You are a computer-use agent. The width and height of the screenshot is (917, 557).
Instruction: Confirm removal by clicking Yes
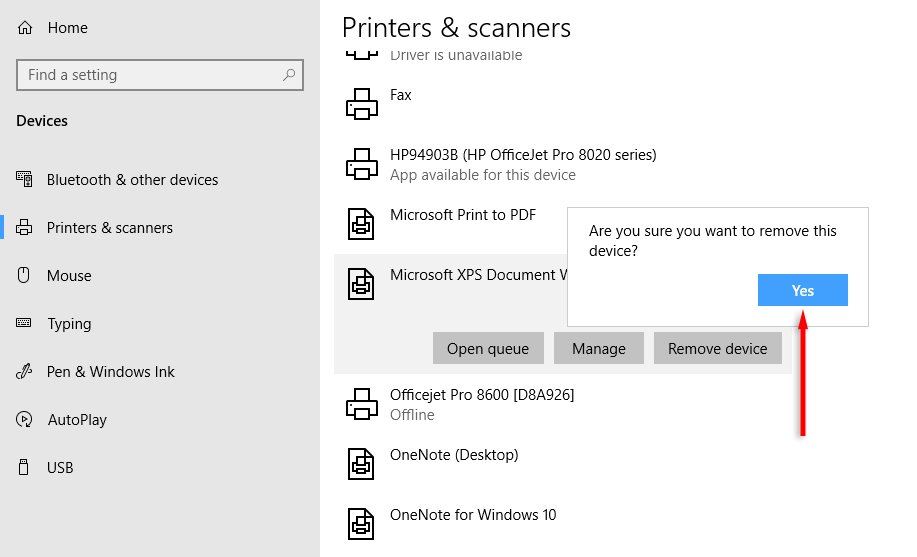(x=803, y=291)
